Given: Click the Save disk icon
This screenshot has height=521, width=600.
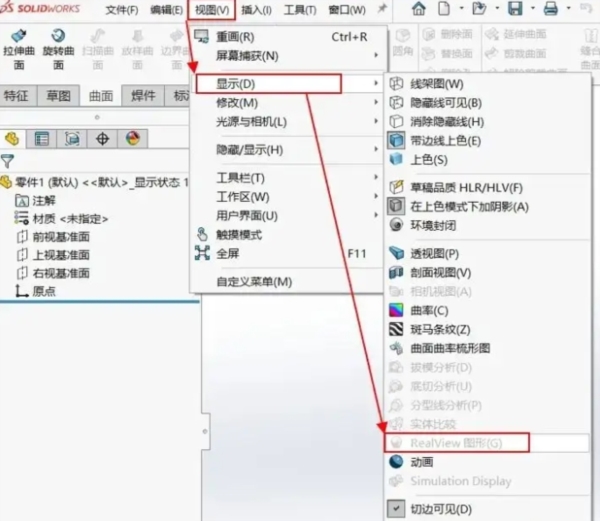Looking at the screenshot, I should (515, 8).
